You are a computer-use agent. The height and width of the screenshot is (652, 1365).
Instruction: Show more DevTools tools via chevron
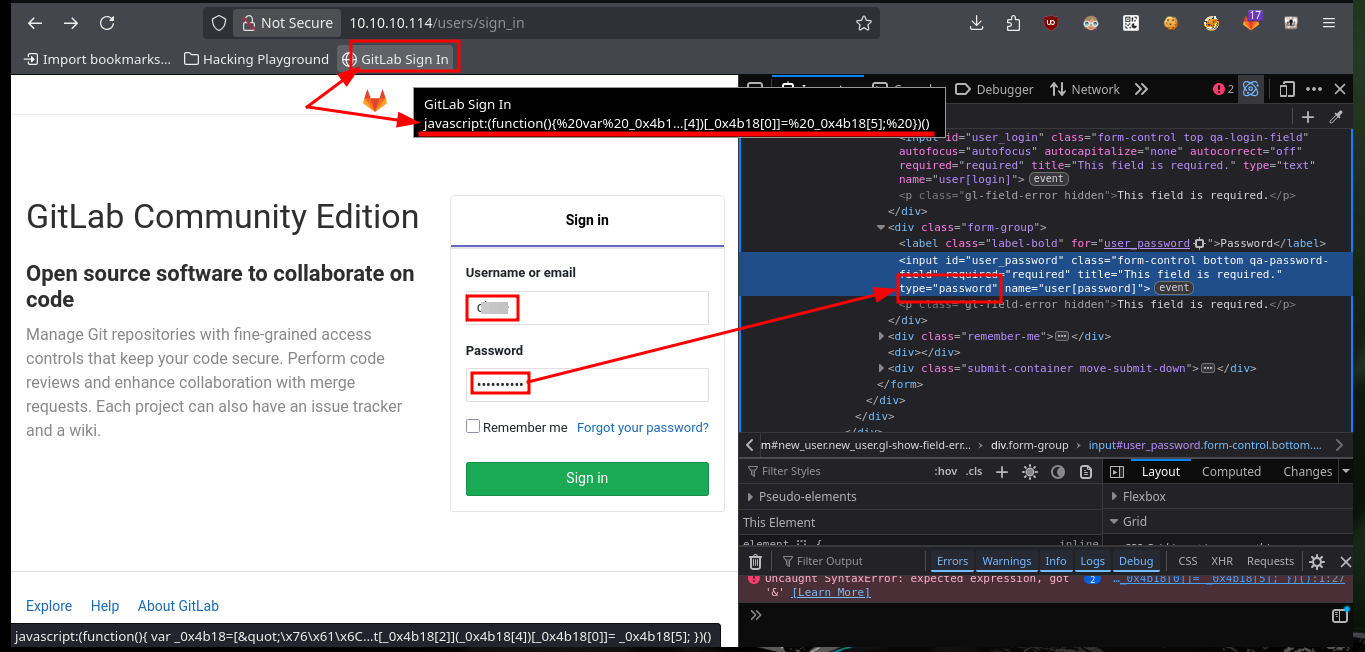[1142, 89]
